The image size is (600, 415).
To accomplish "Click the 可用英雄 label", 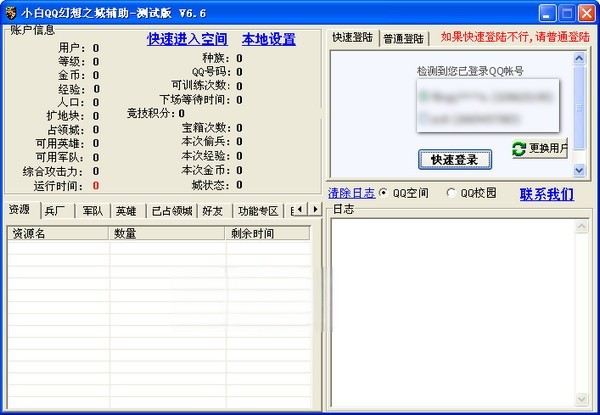I will 59,143.
